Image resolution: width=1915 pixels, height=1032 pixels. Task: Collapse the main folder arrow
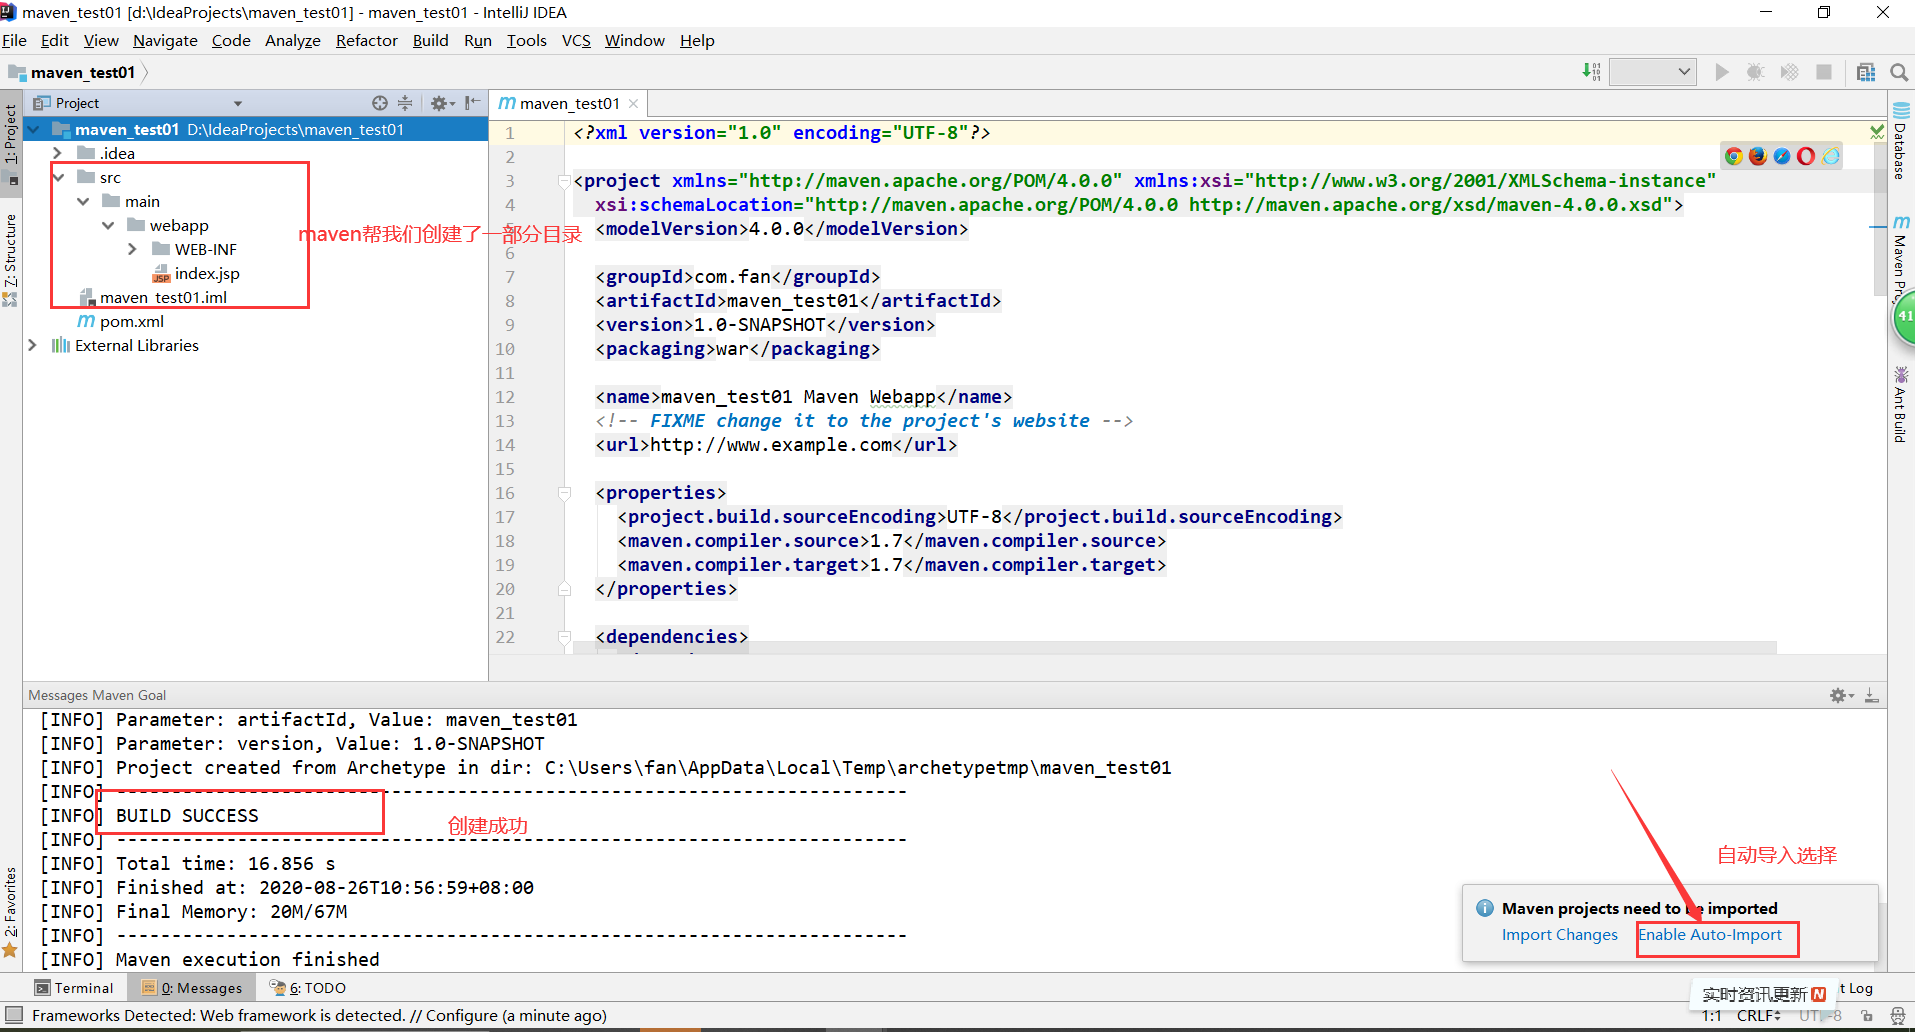pyautogui.click(x=83, y=201)
